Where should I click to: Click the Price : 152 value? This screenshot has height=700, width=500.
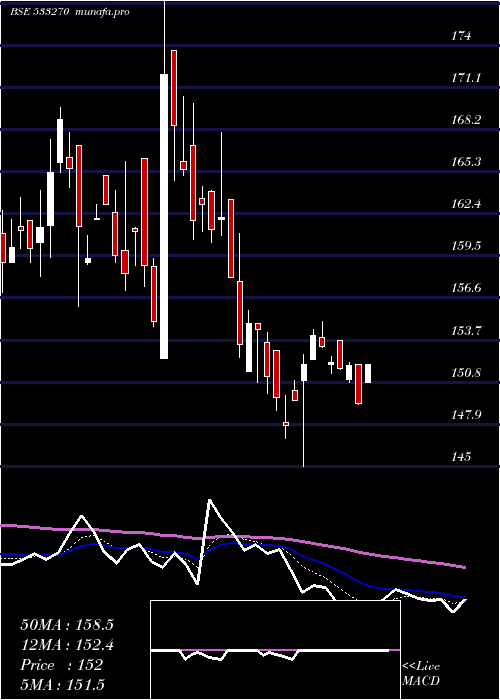click(x=62, y=665)
